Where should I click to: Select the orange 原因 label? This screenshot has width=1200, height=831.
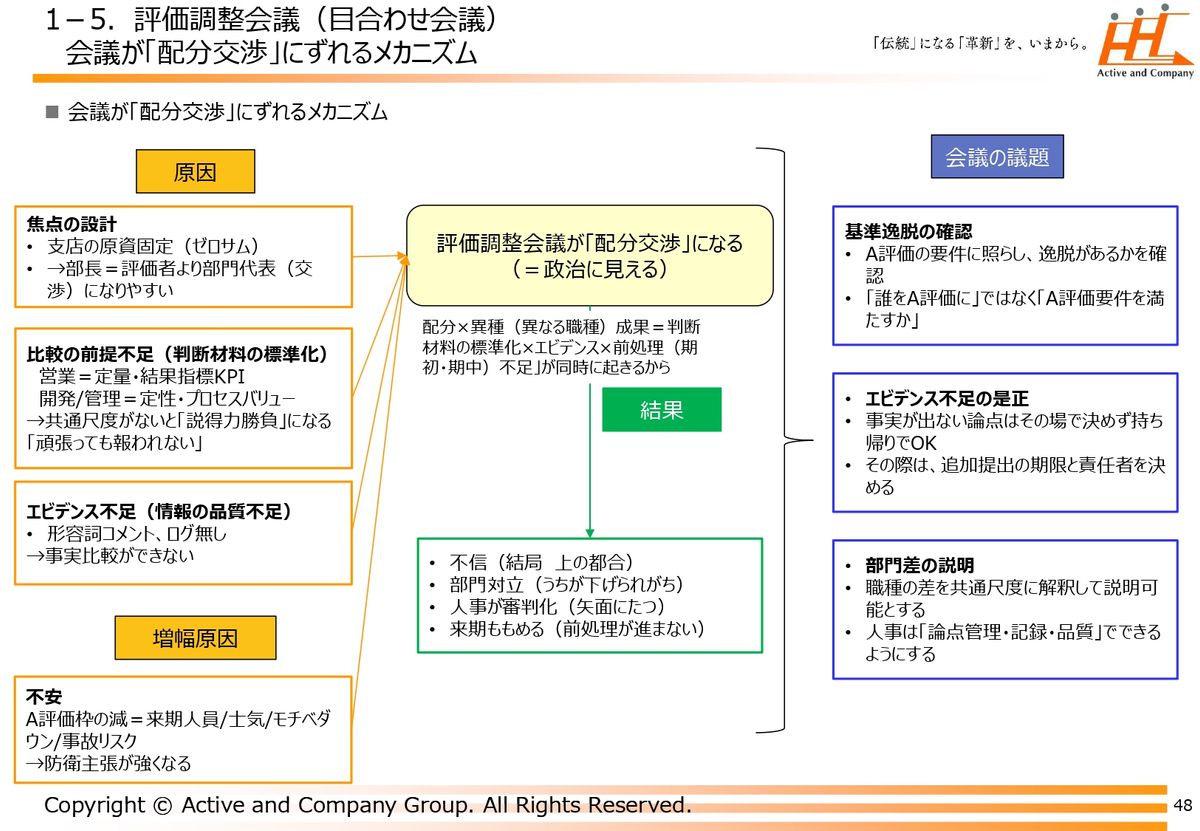(195, 172)
